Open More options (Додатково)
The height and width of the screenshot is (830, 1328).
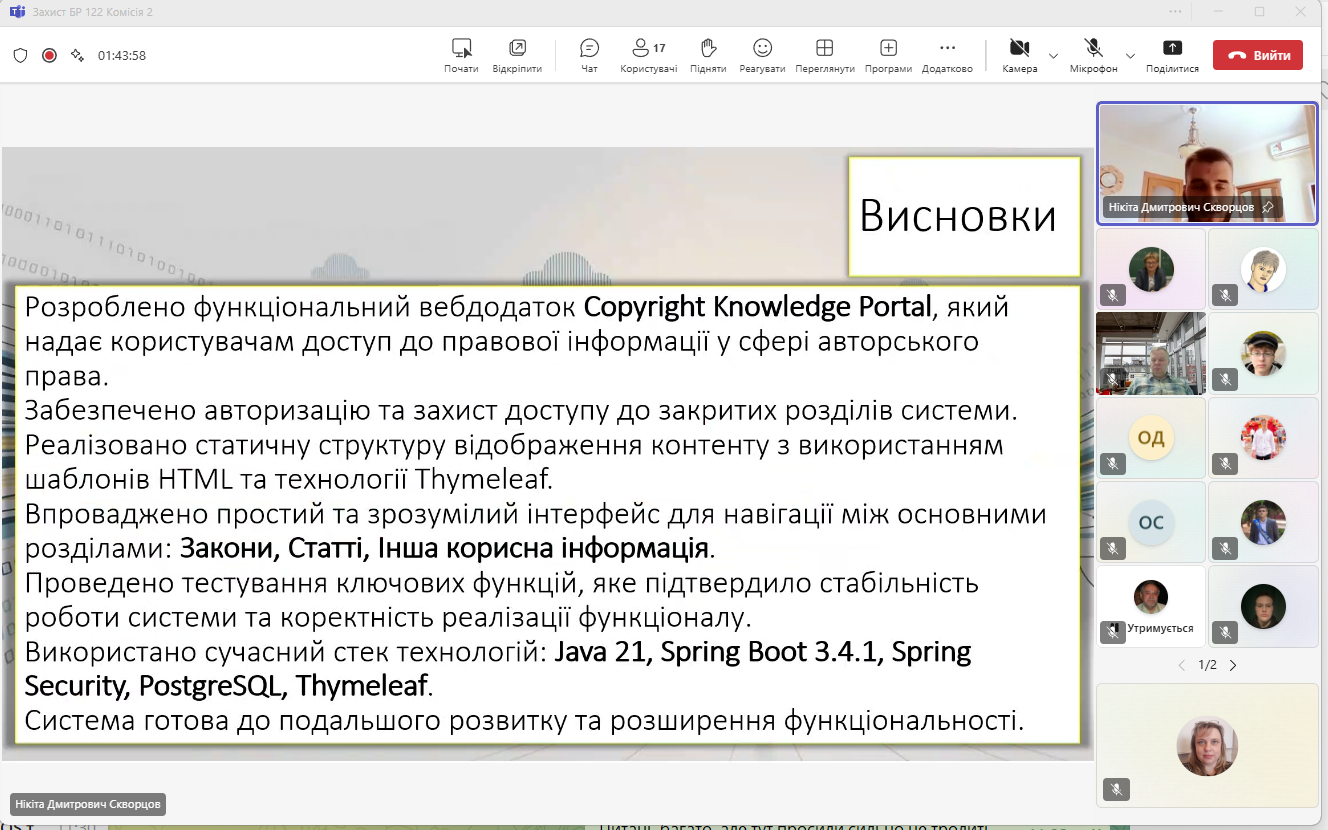tap(947, 54)
